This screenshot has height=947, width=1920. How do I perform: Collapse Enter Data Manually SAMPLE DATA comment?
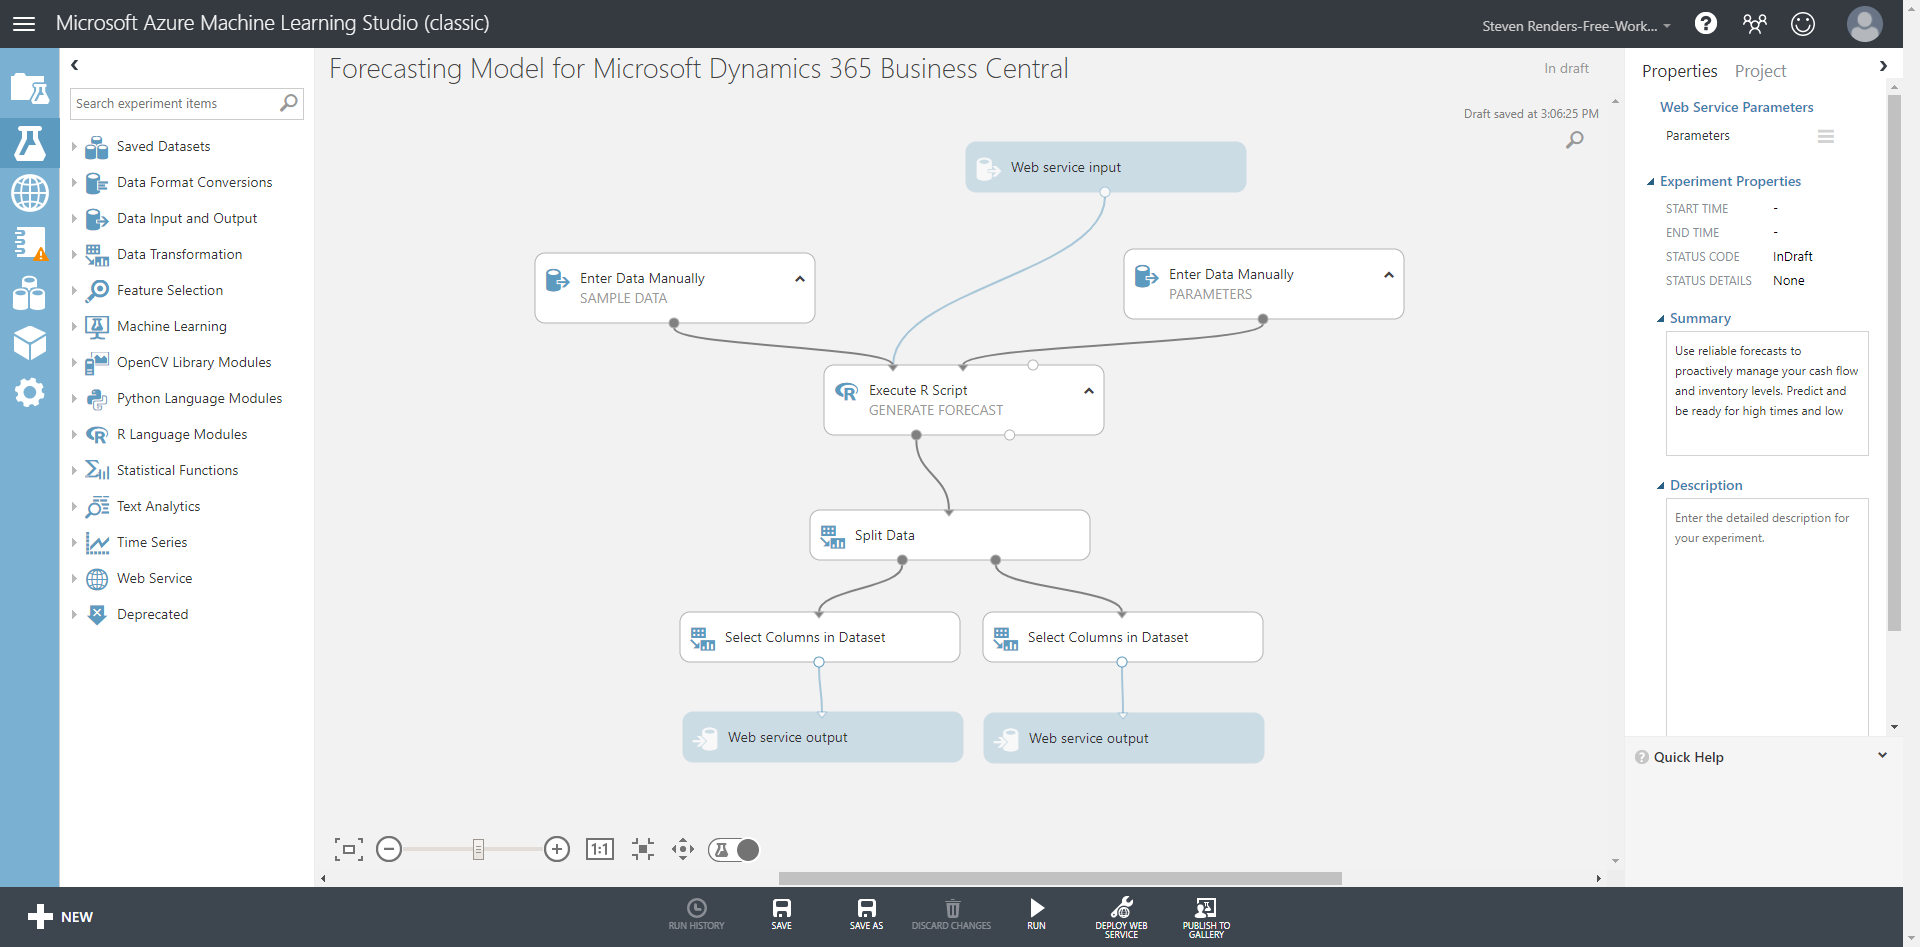pos(799,279)
